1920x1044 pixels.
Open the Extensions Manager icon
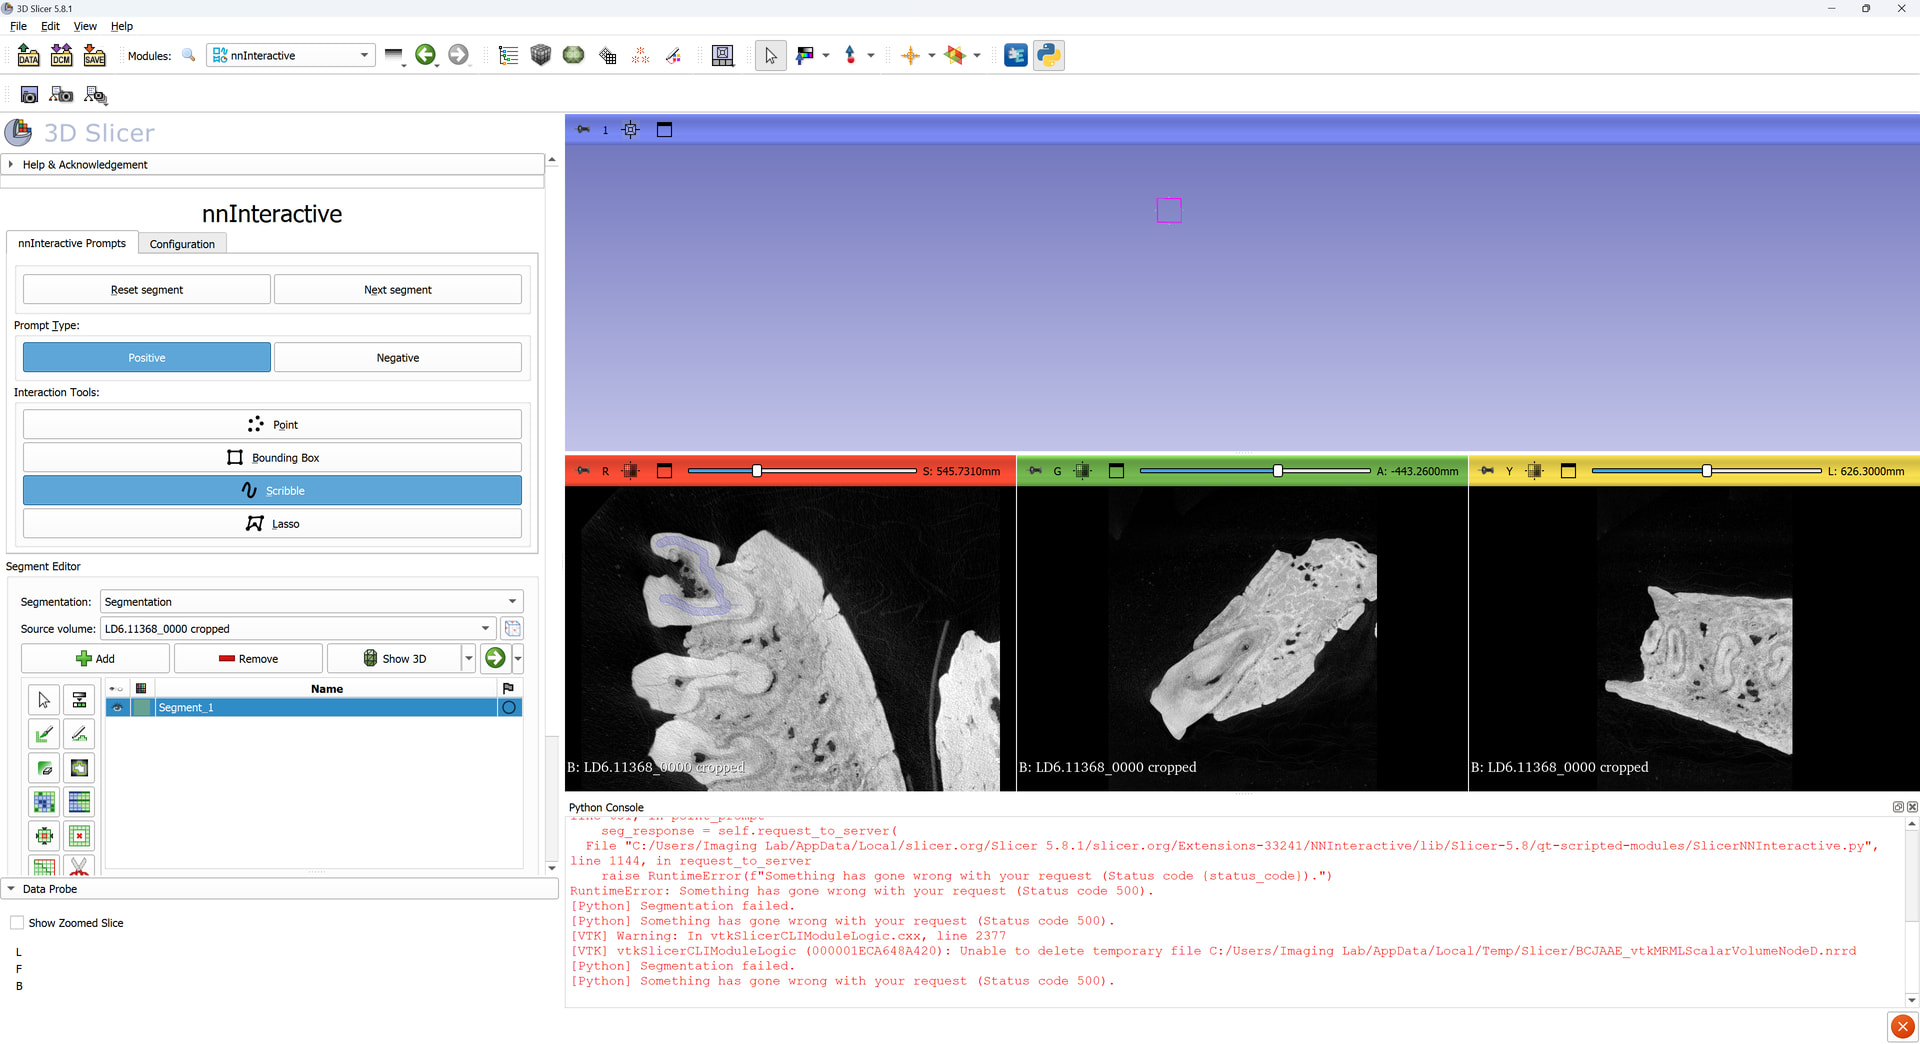click(x=1015, y=55)
